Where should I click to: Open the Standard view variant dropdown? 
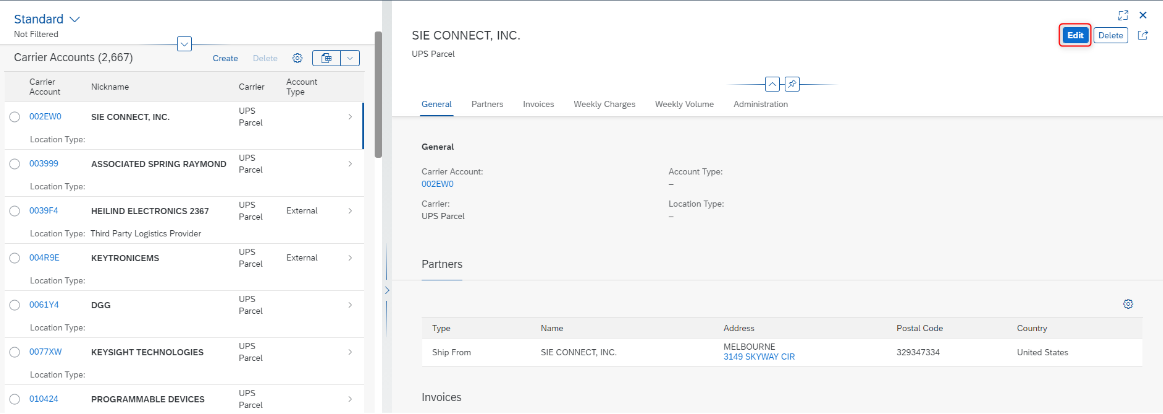pos(47,19)
